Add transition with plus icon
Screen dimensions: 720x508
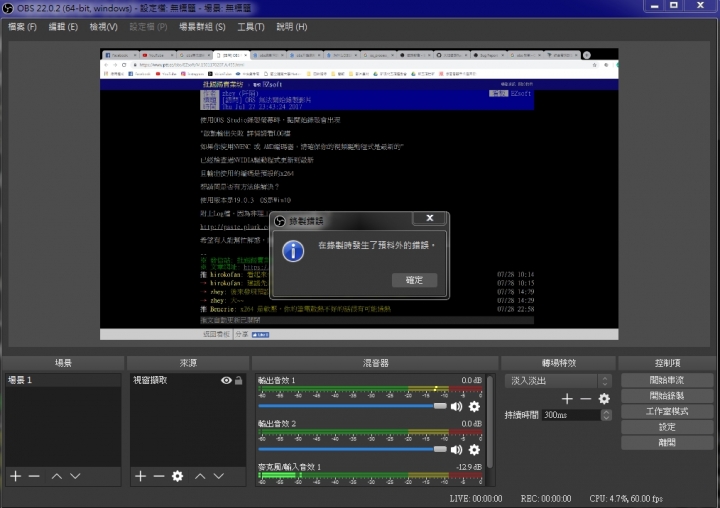click(x=567, y=399)
